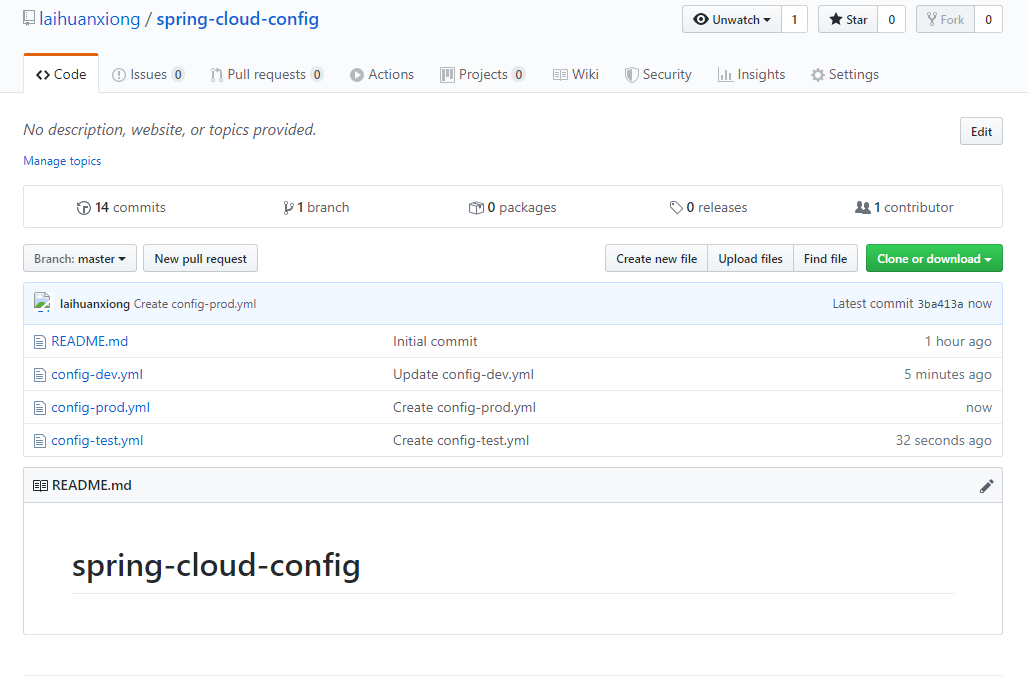Click the Create config-test.yml commit message
The width and height of the screenshot is (1028, 677).
click(461, 440)
